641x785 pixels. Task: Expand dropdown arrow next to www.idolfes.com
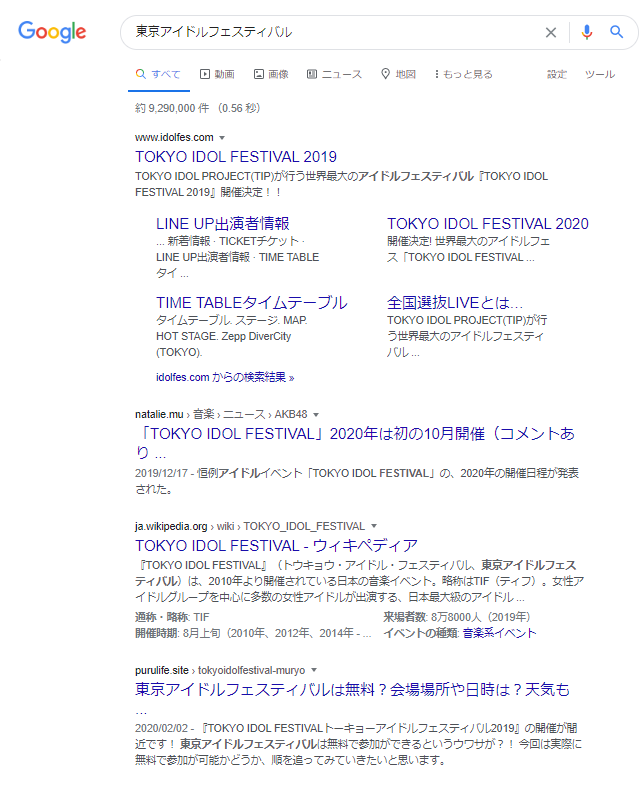point(222,138)
